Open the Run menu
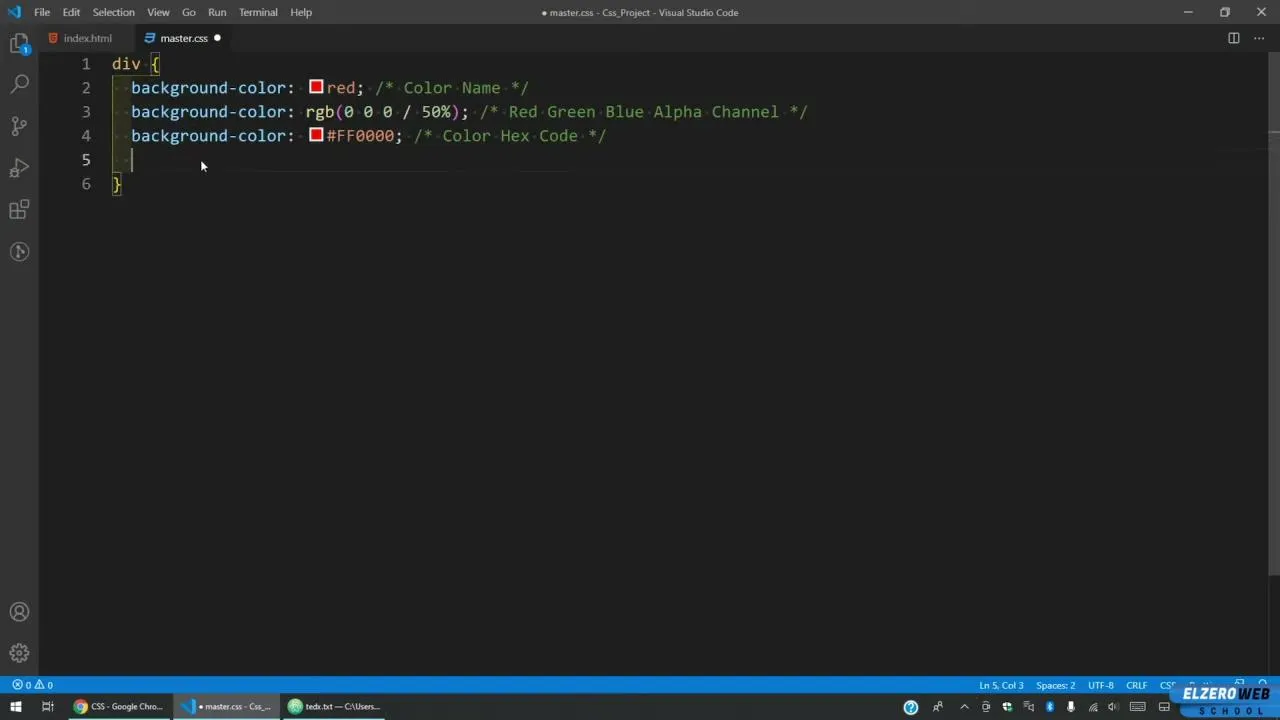Screen dimensions: 1280x720 point(217,12)
